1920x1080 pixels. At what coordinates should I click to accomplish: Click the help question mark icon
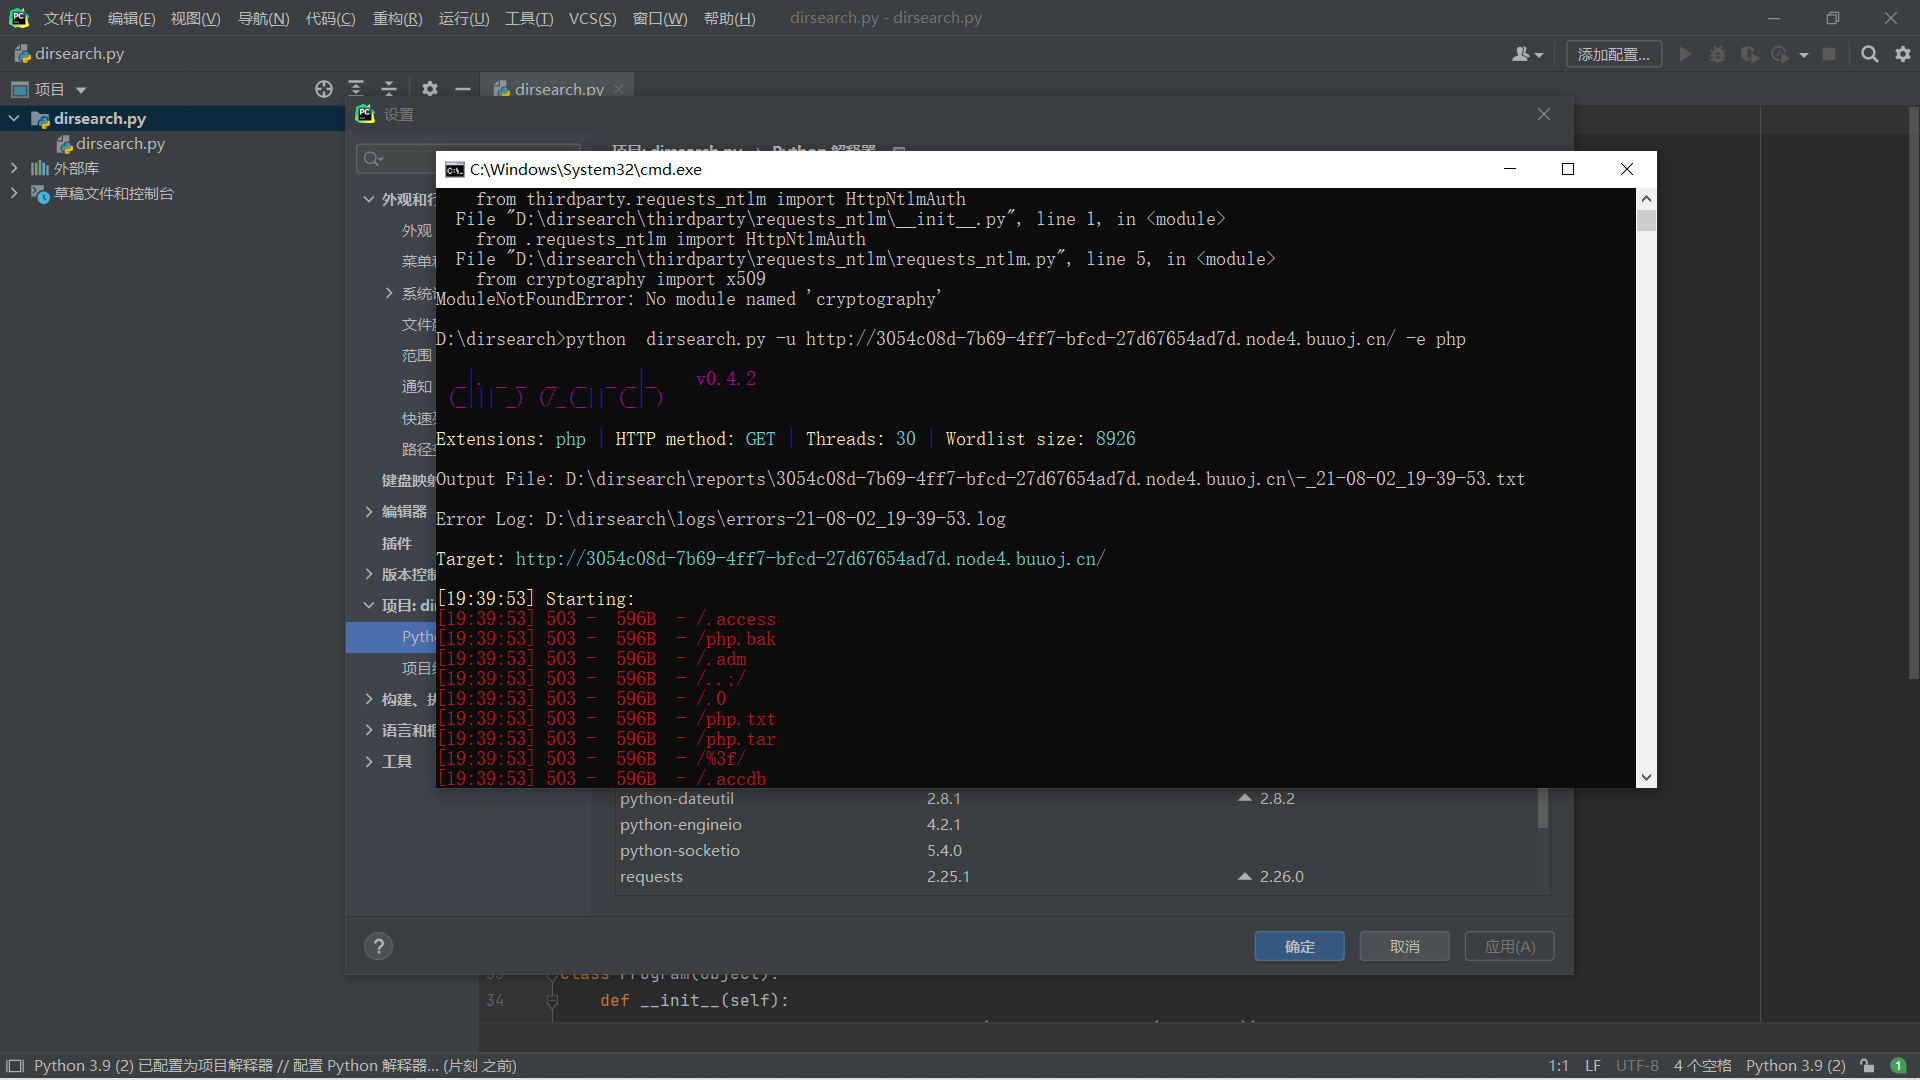click(x=378, y=946)
